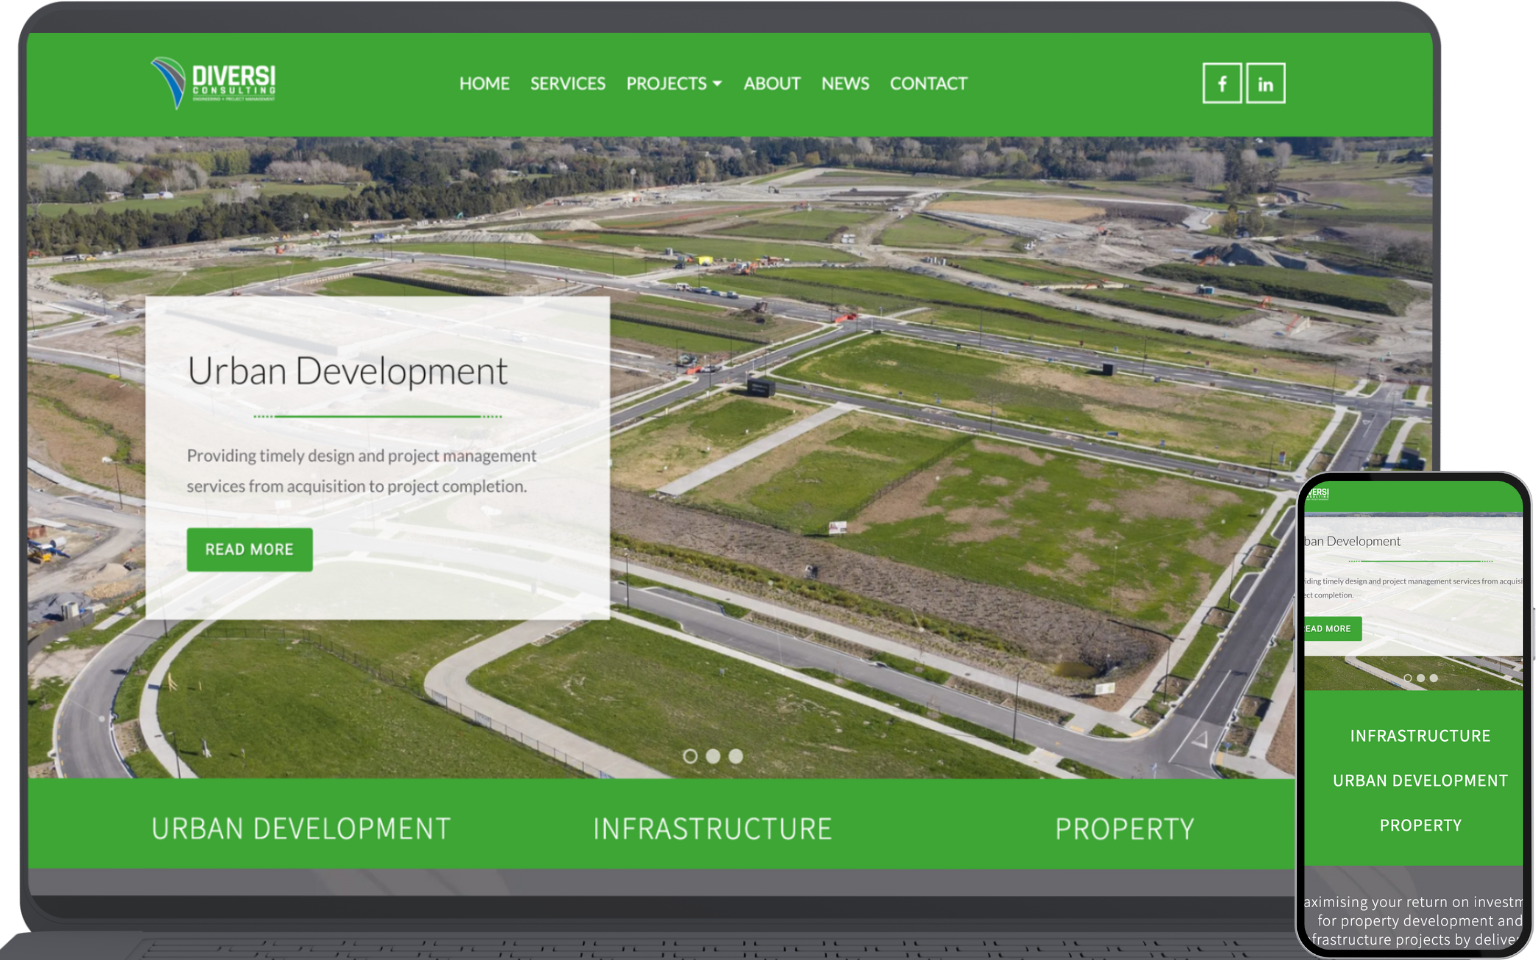Image resolution: width=1536 pixels, height=960 pixels.
Task: Open the About page
Action: coord(772,84)
